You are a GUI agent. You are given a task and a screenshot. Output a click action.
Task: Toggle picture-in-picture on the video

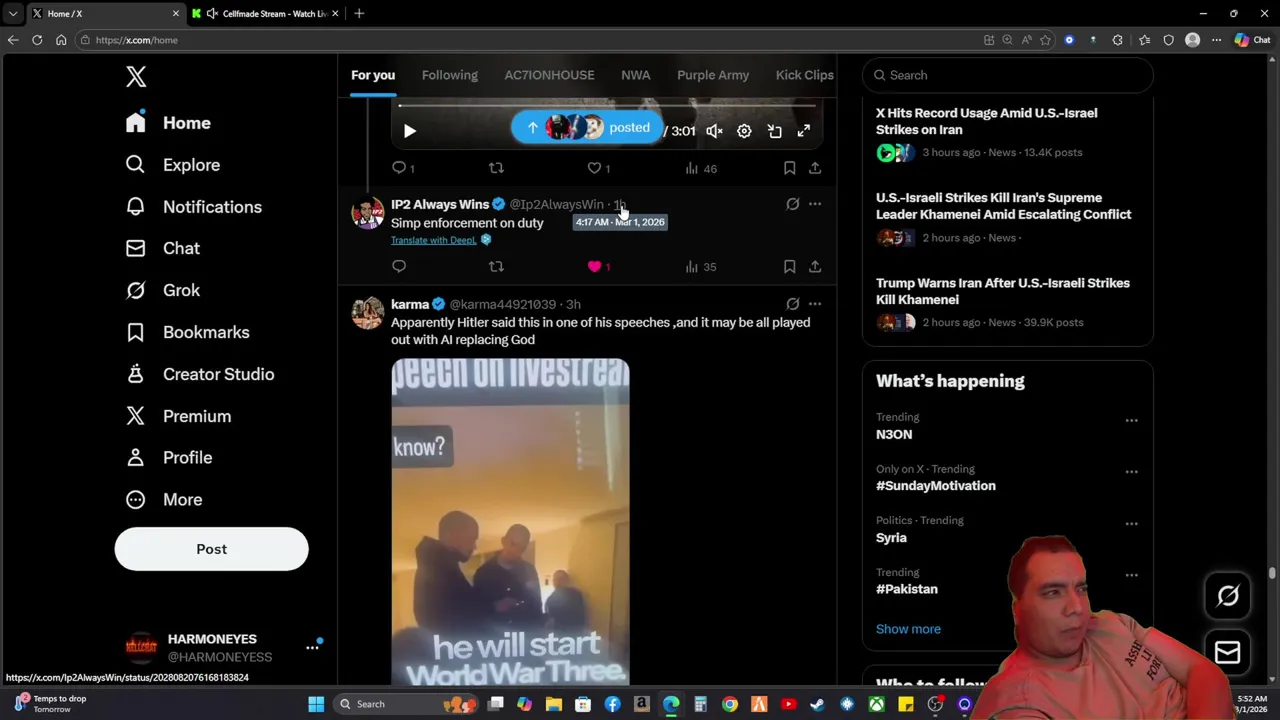coord(774,131)
